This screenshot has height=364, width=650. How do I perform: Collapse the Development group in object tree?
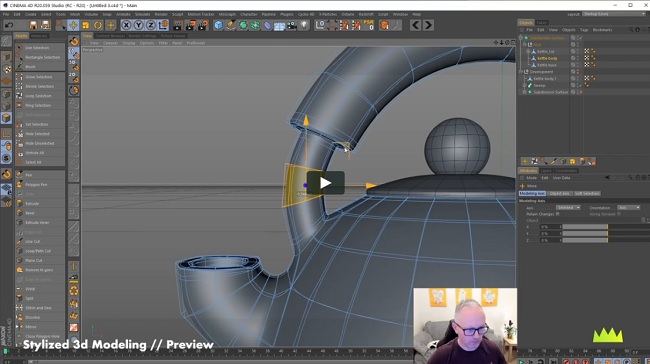[x=521, y=72]
